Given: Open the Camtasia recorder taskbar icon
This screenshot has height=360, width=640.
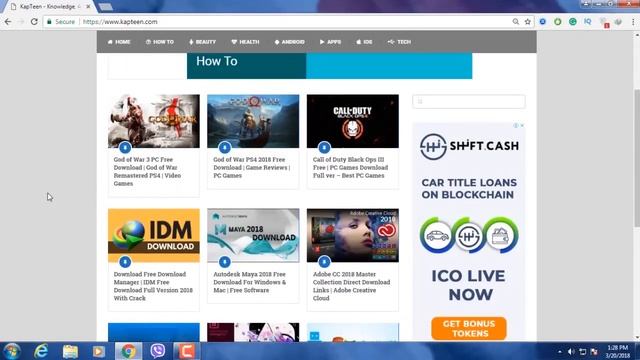Looking at the screenshot, I should pos(186,351).
